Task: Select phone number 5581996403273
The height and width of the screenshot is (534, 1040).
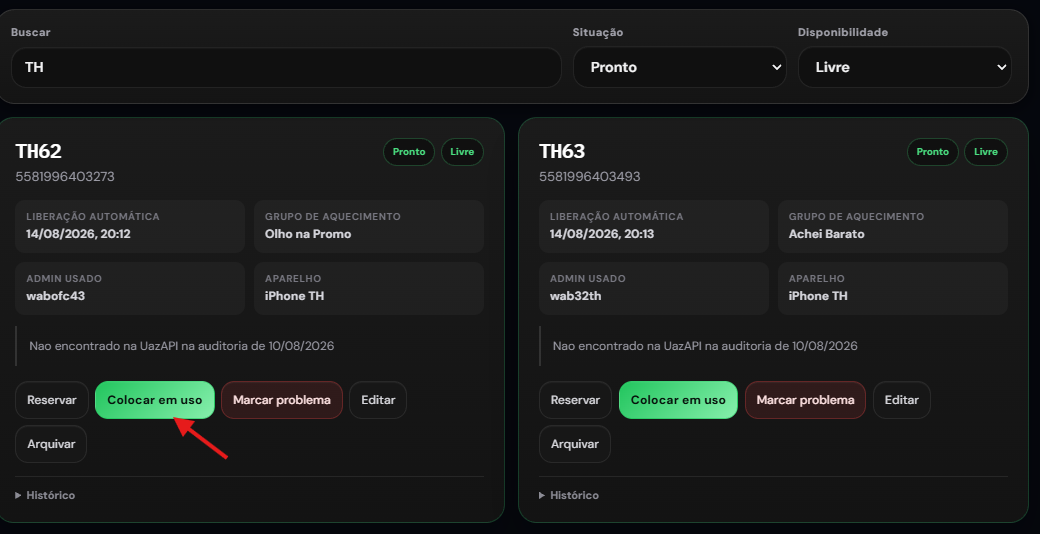Action: coord(65,177)
